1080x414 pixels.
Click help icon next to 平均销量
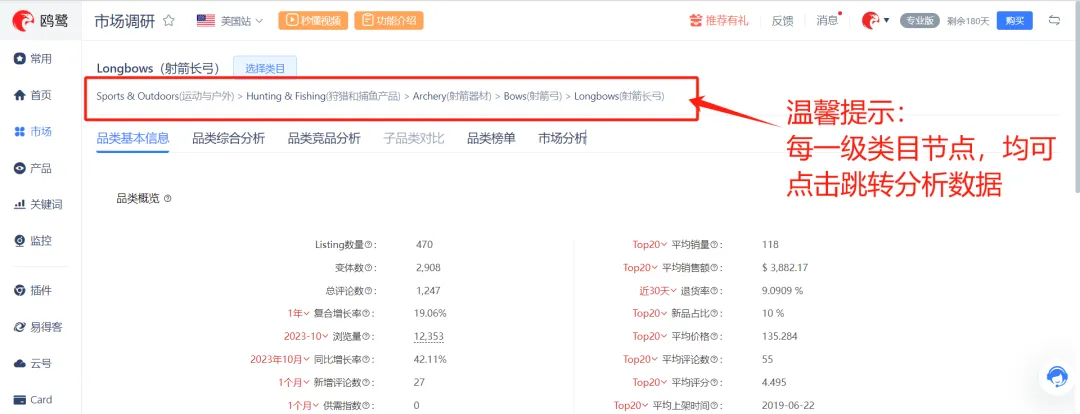point(714,245)
